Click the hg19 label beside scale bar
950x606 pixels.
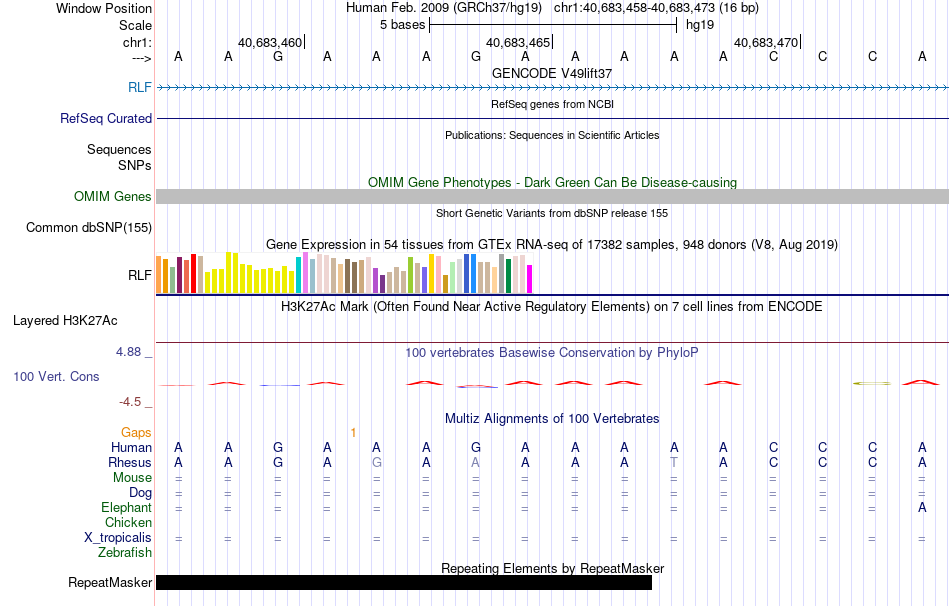(x=700, y=25)
